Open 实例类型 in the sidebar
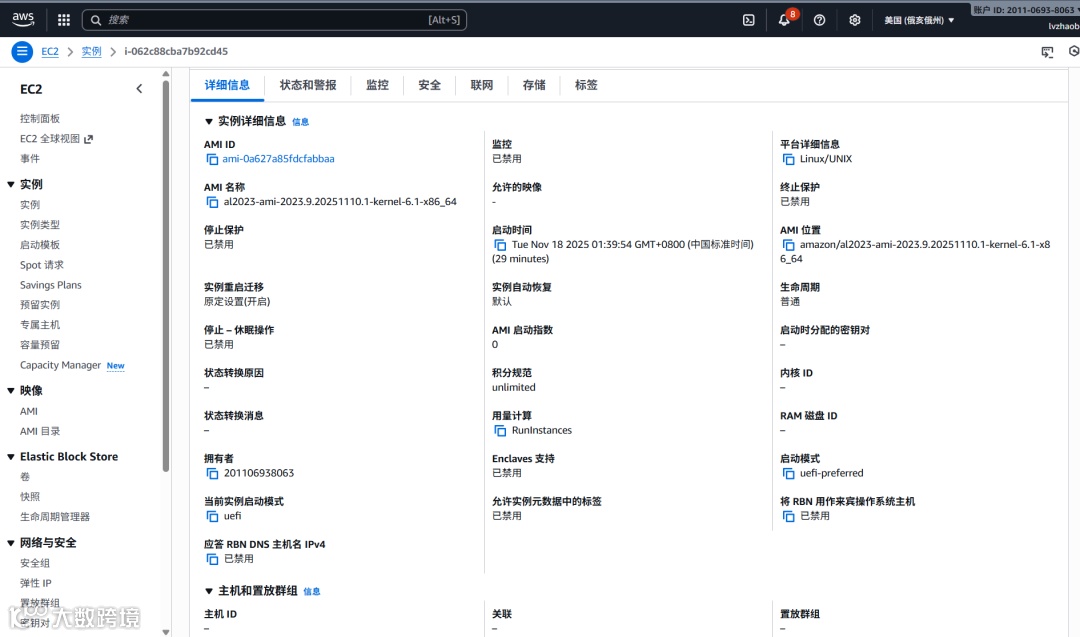 point(40,224)
